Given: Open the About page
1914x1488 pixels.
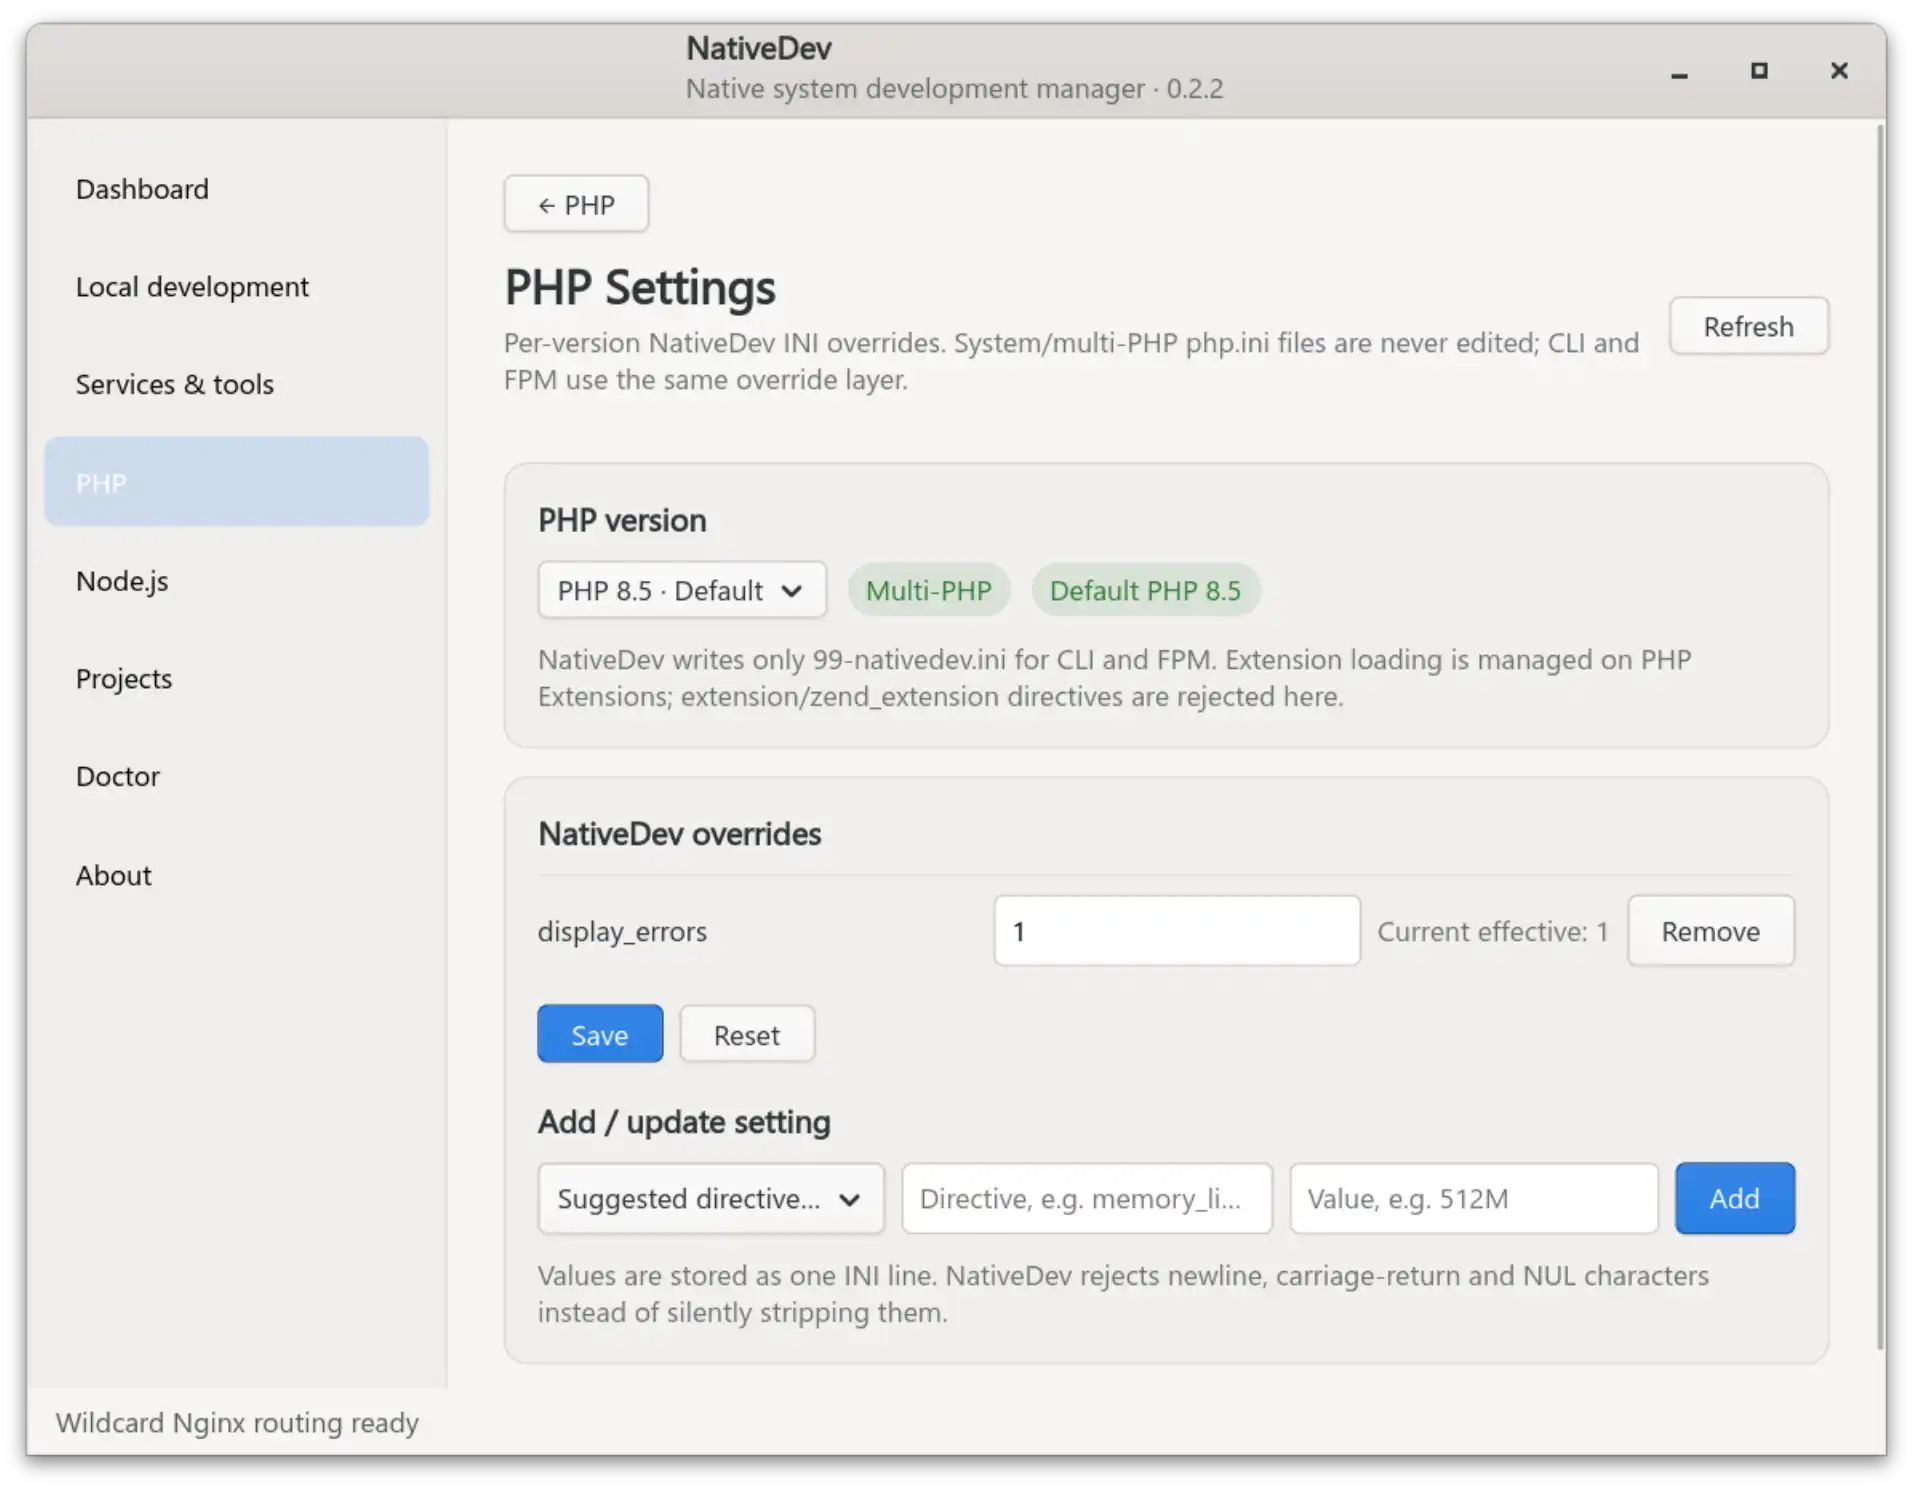Looking at the screenshot, I should tap(236, 875).
